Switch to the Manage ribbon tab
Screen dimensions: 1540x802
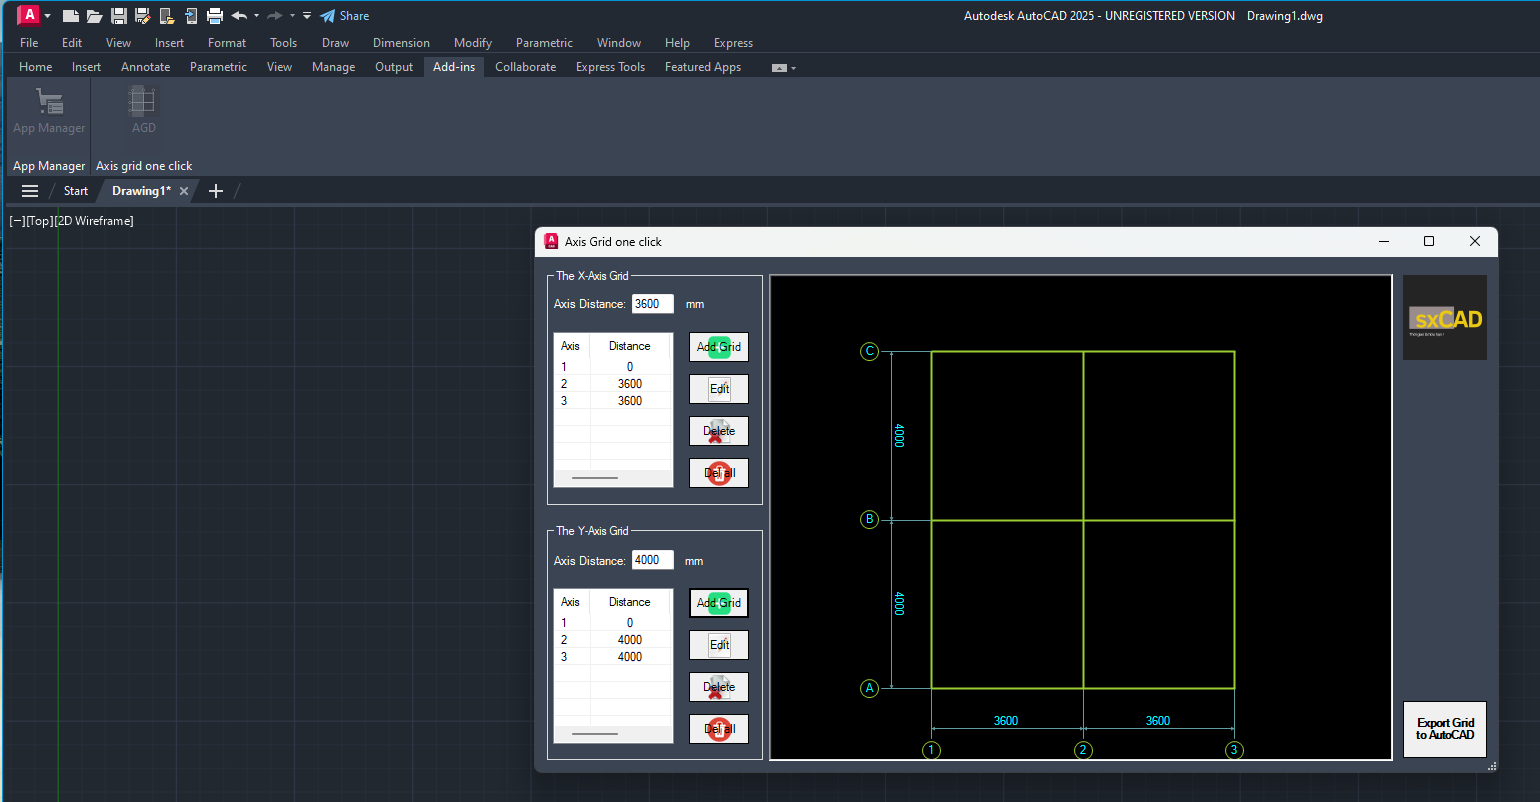(333, 67)
